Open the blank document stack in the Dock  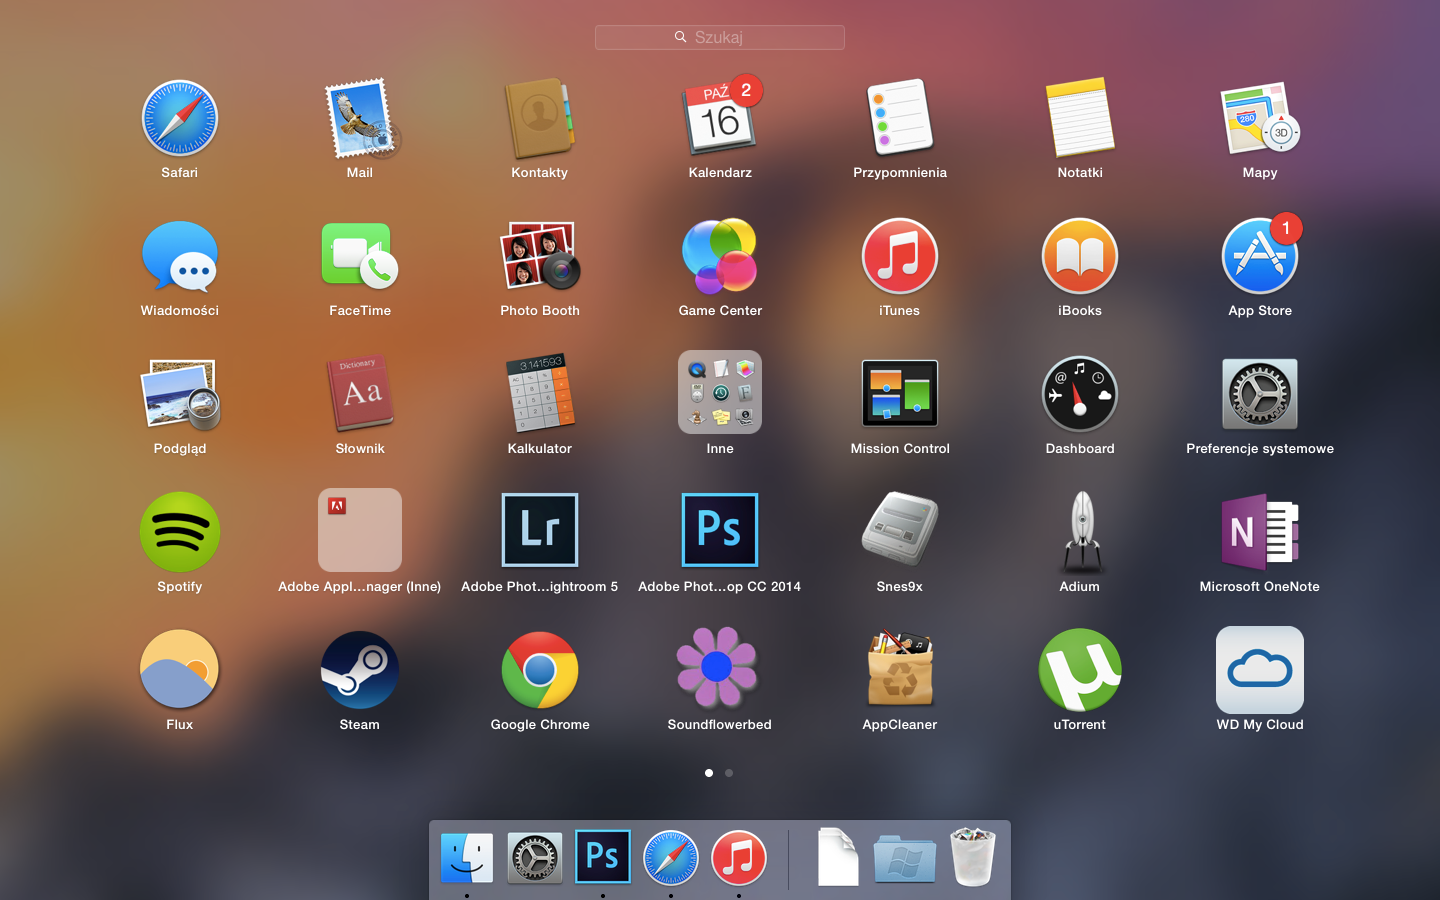[x=838, y=857]
